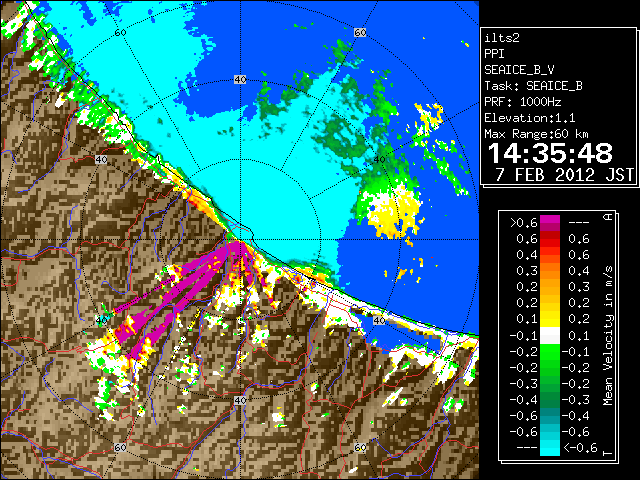Click the 40 range label on the south axis
This screenshot has width=640, height=480.
tap(240, 400)
